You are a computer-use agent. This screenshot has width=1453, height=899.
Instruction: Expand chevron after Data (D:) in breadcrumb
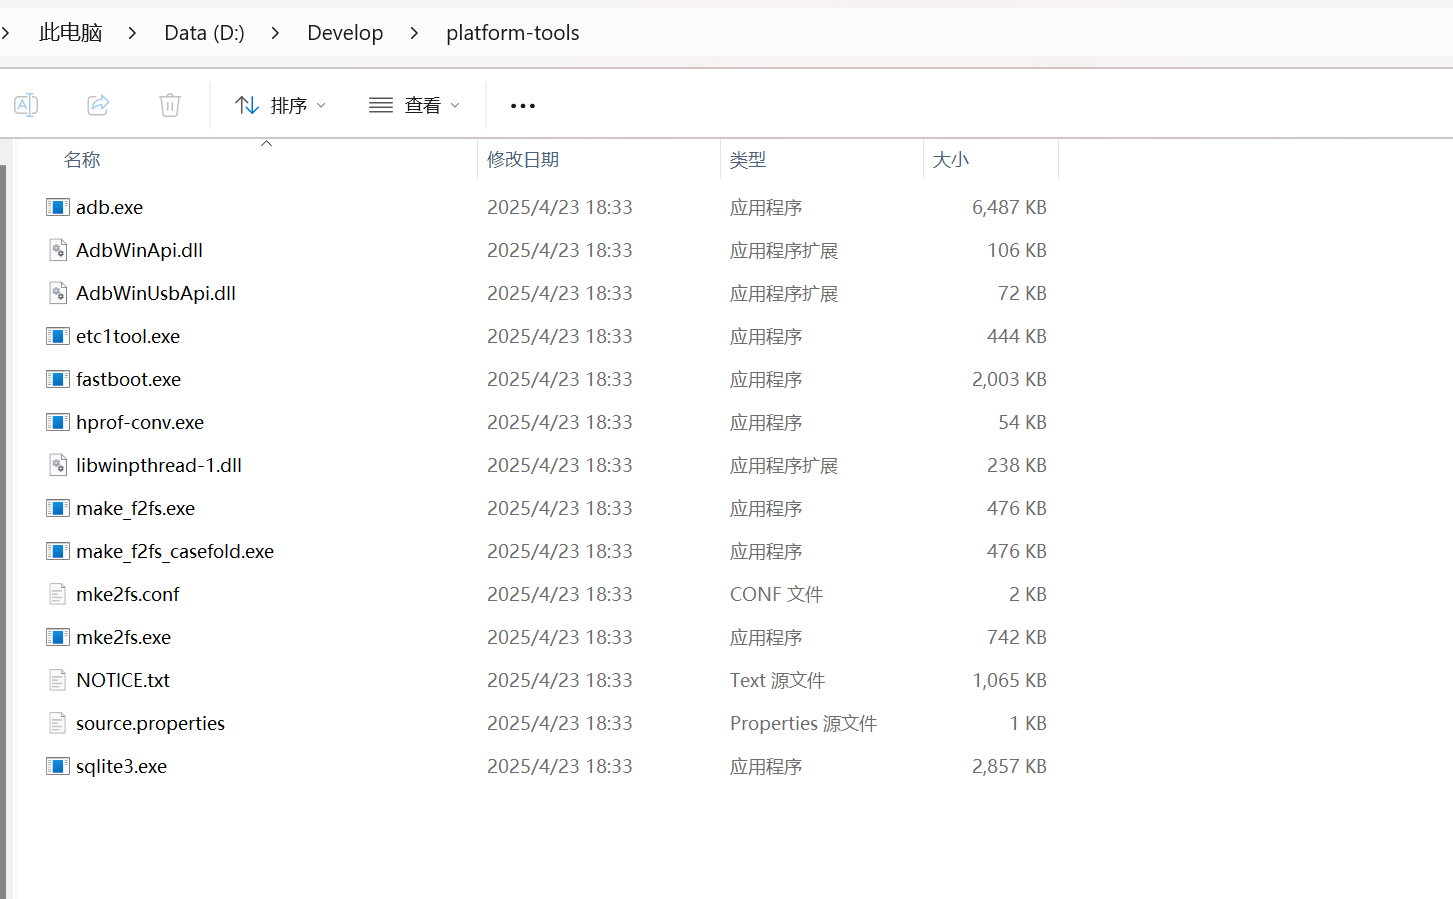[x=275, y=33]
